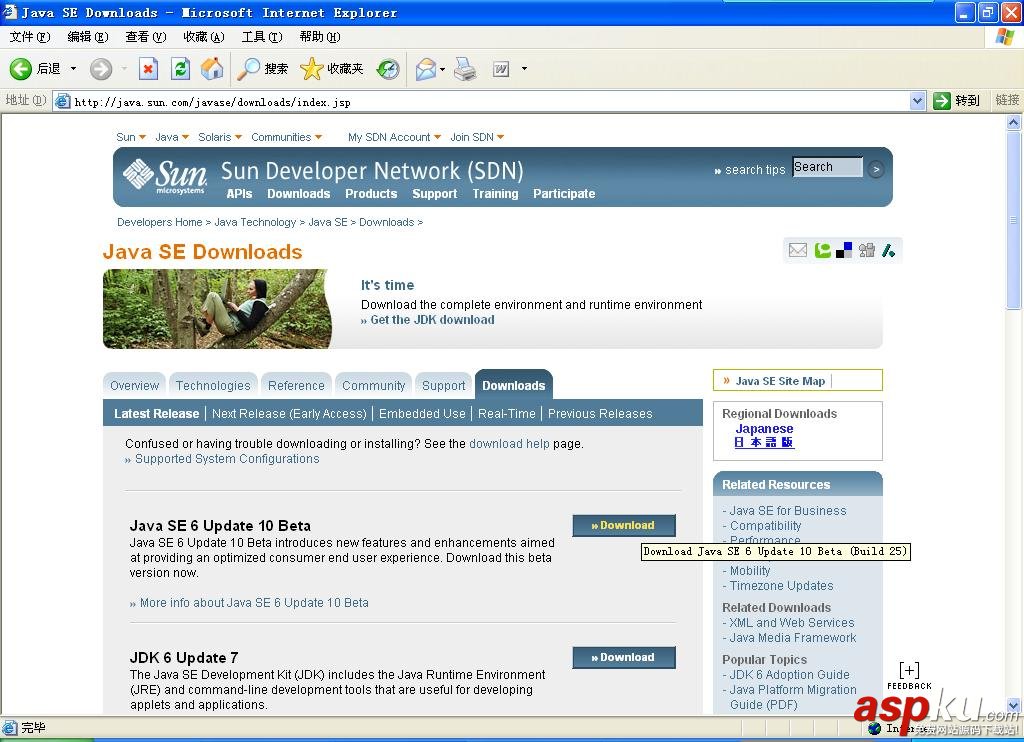Switch to the Community tab
This screenshot has width=1024, height=742.
click(x=374, y=385)
